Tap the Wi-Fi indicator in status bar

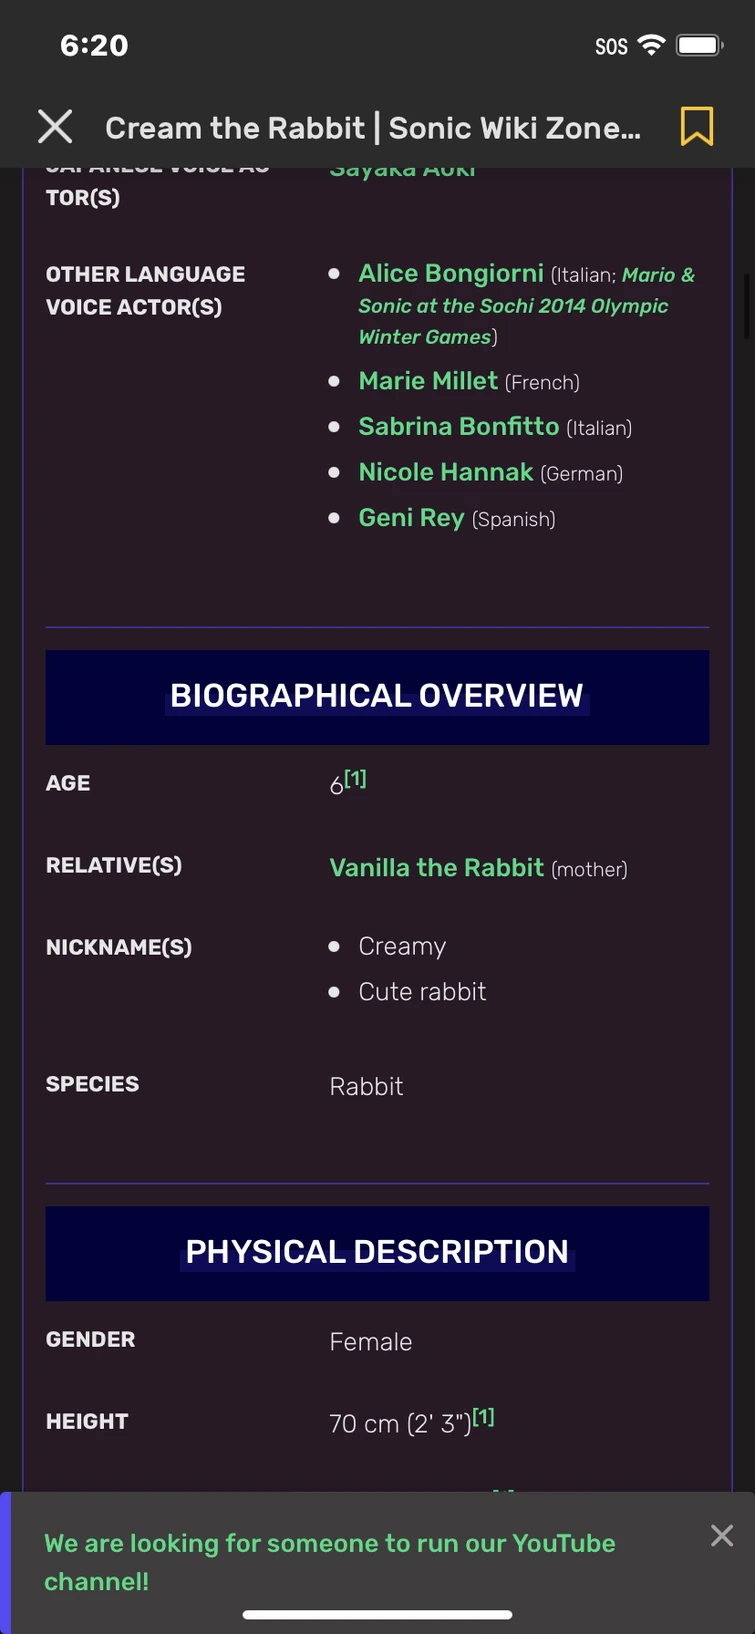(652, 45)
